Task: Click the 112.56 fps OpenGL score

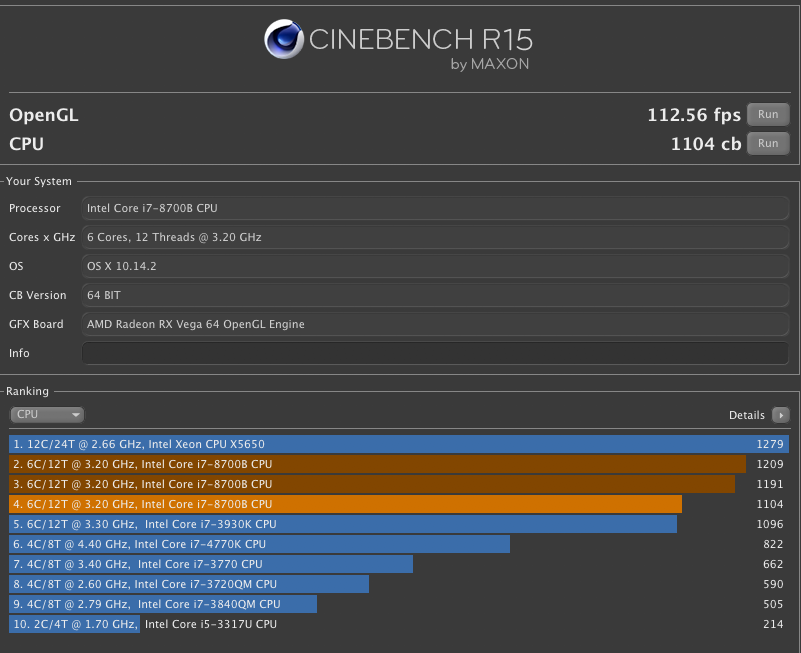Action: [694, 115]
